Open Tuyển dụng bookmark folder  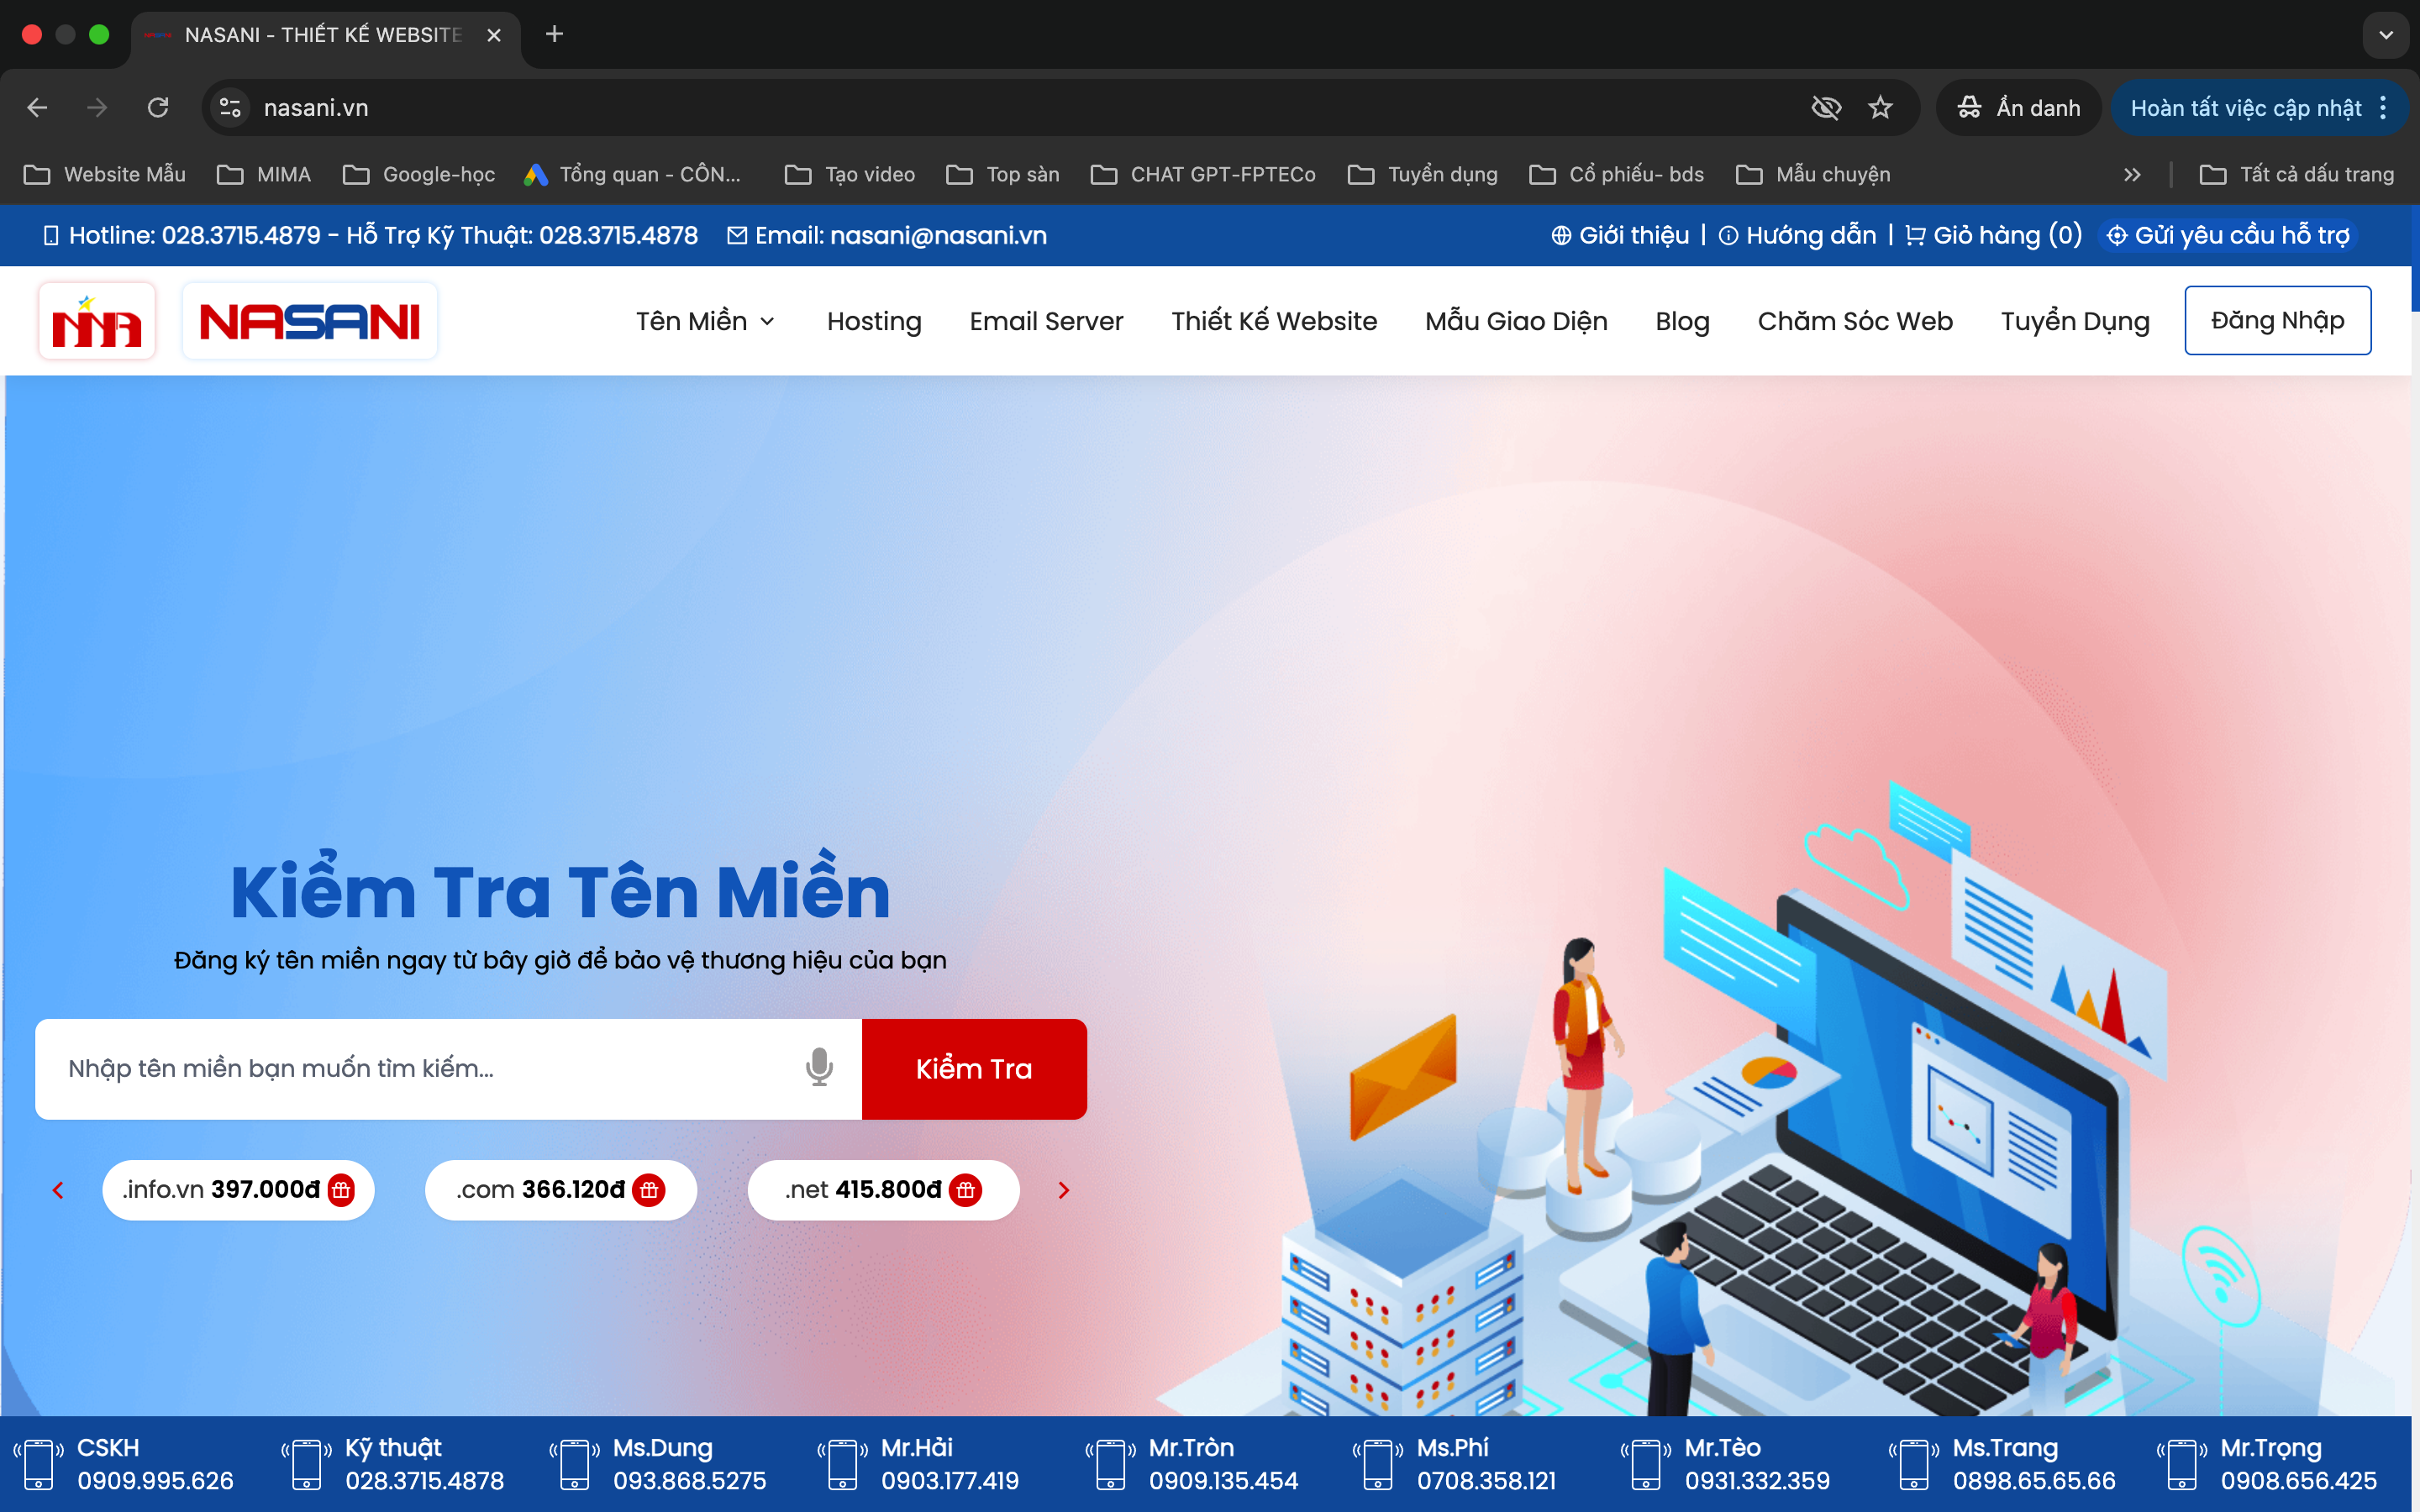[1423, 174]
